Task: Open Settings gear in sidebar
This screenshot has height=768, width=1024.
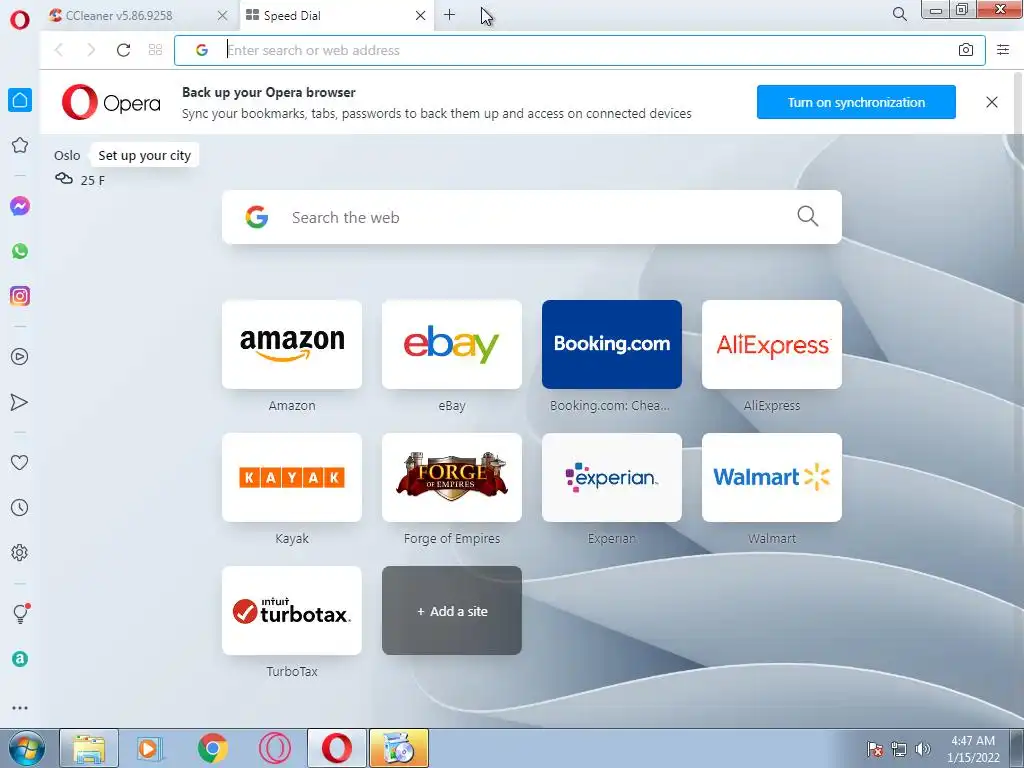Action: [x=20, y=552]
